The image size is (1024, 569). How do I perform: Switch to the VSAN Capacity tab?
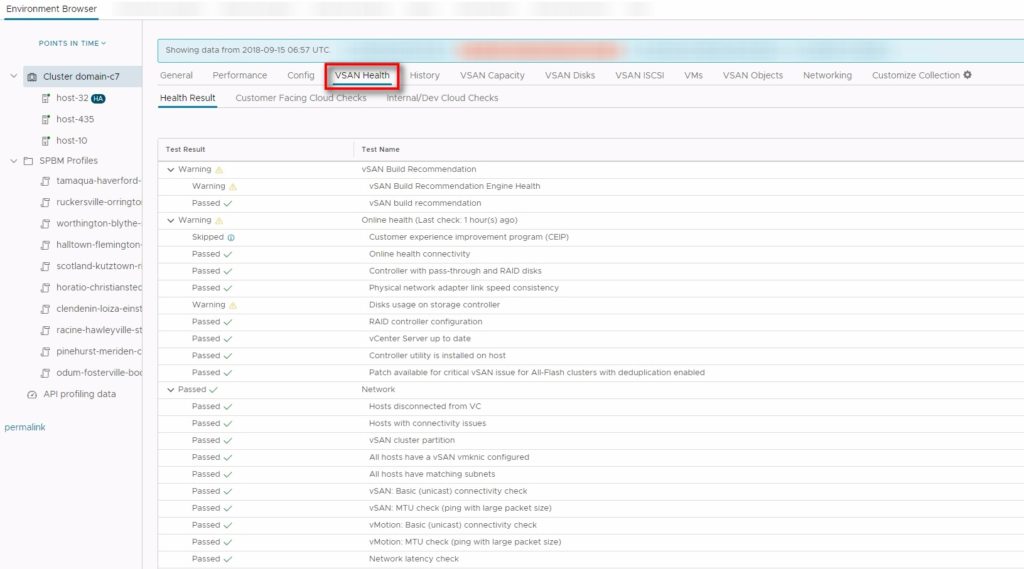point(492,75)
